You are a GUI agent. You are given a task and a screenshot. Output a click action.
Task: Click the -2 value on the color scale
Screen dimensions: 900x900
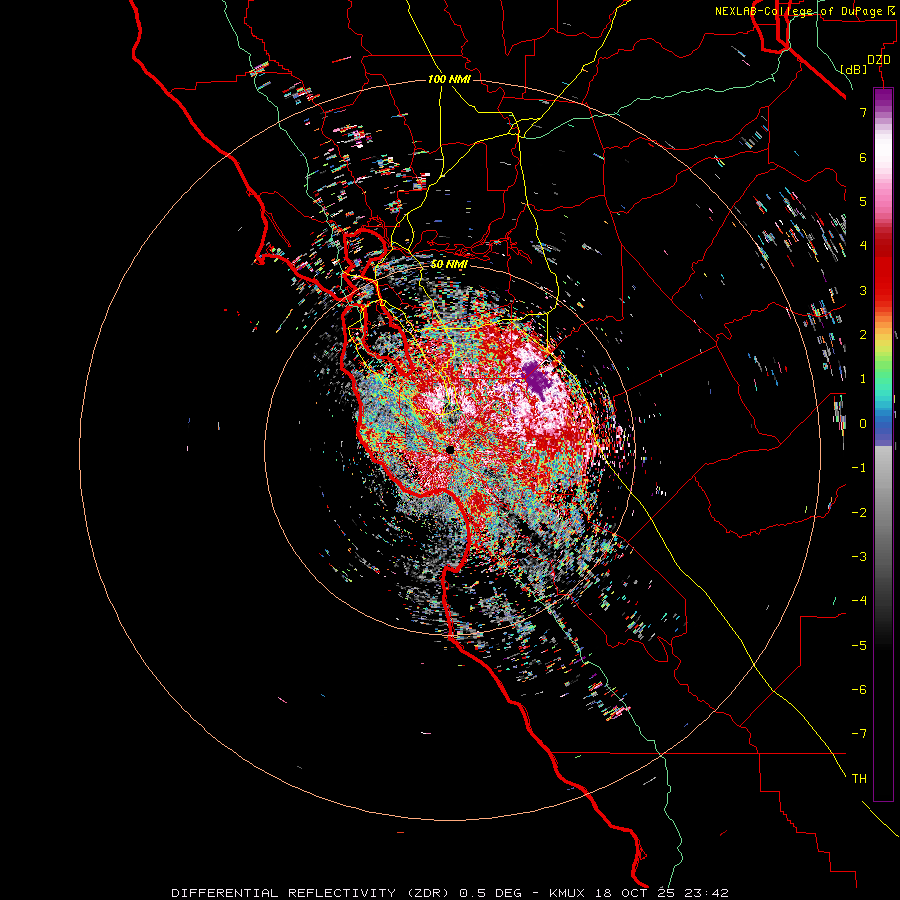coord(859,513)
